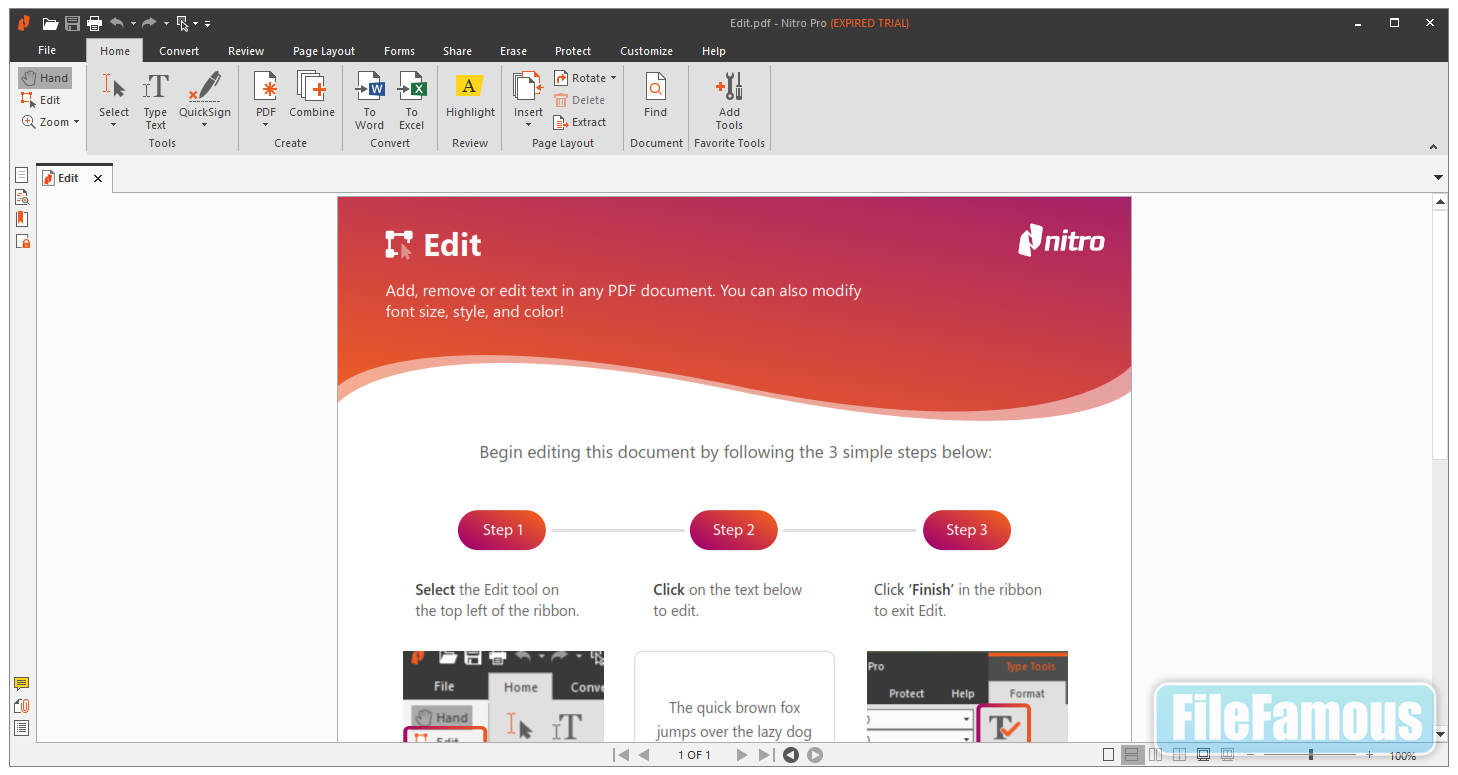Screen dimensions: 1458x775
Task: Switch to the Page Layout tab
Action: 324,51
